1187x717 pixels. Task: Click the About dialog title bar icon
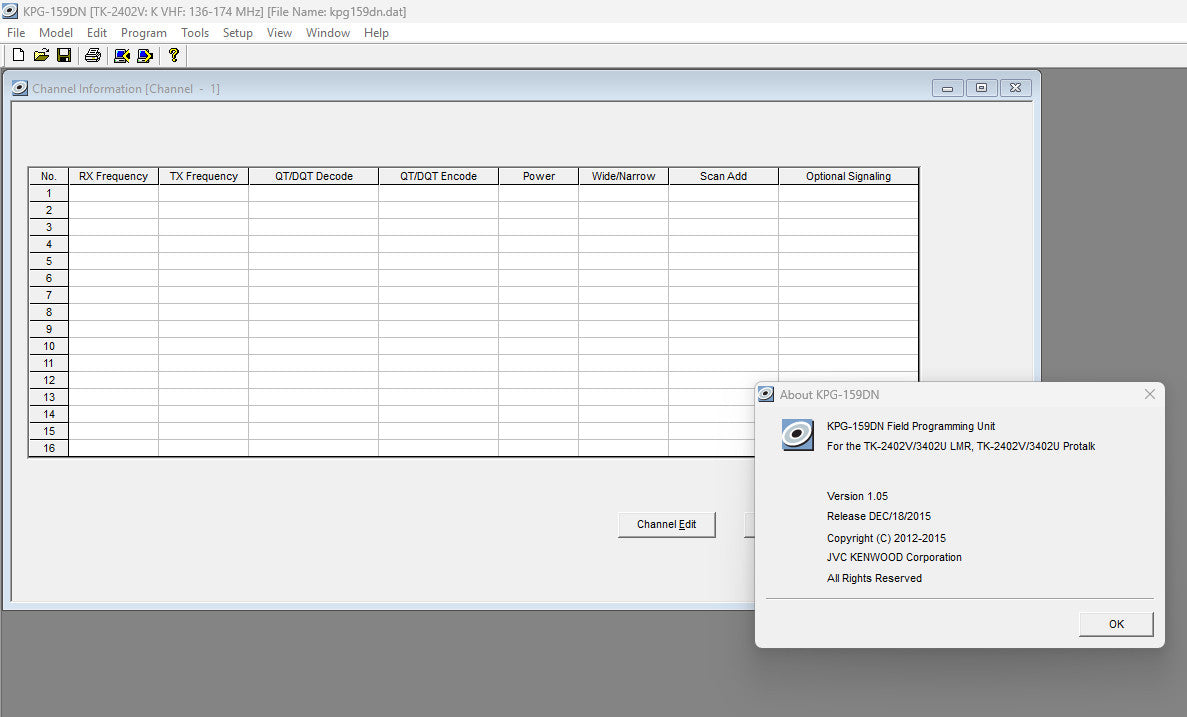(766, 394)
